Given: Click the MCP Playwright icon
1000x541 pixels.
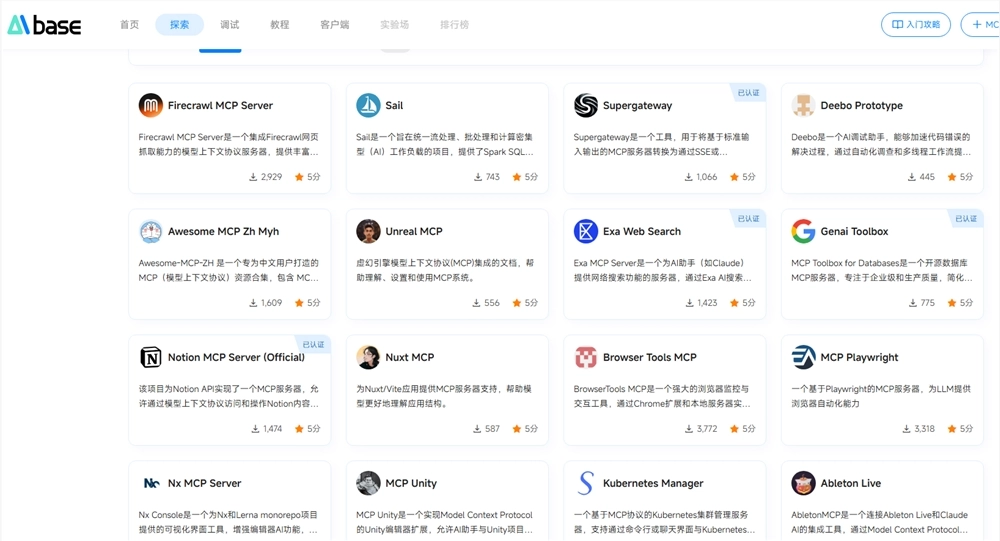Looking at the screenshot, I should (x=803, y=357).
